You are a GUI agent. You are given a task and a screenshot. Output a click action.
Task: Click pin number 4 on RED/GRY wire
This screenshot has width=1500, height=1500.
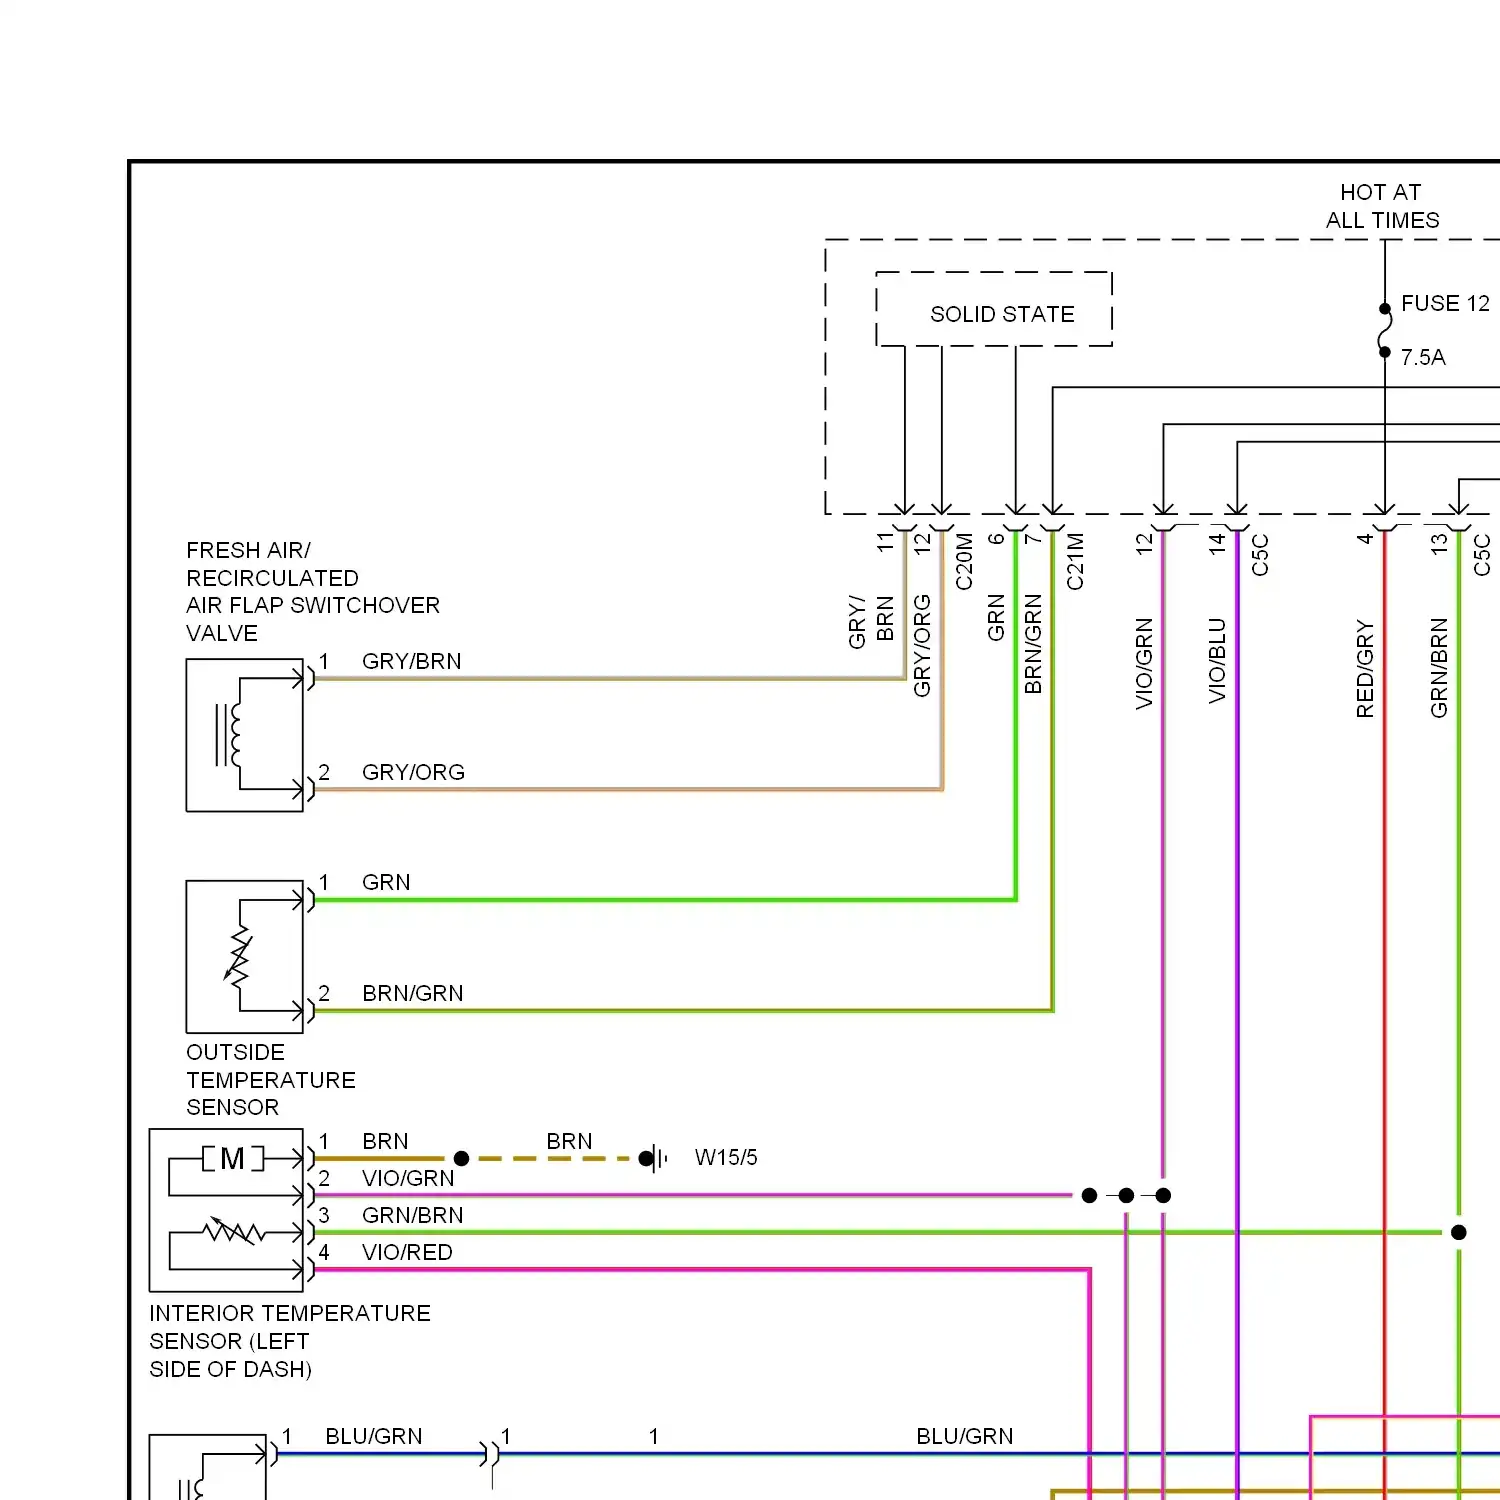(1365, 539)
